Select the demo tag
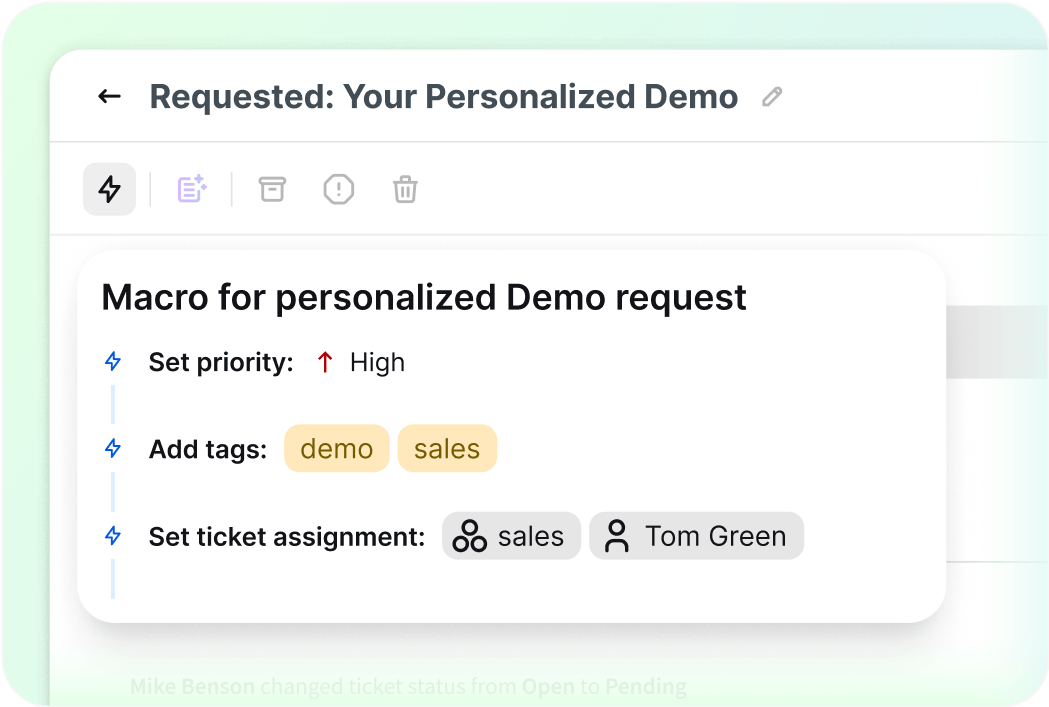 point(336,448)
